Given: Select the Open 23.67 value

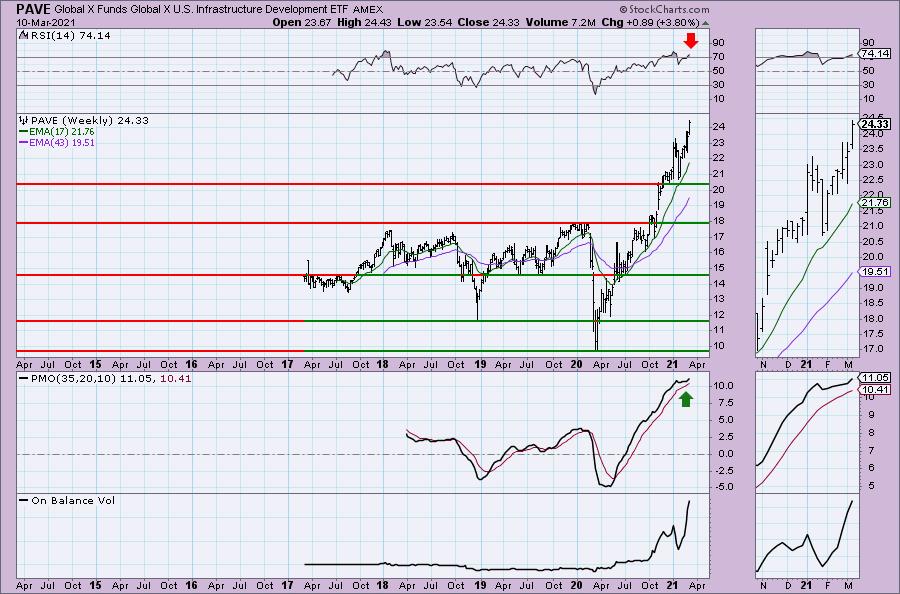Looking at the screenshot, I should coord(300,22).
